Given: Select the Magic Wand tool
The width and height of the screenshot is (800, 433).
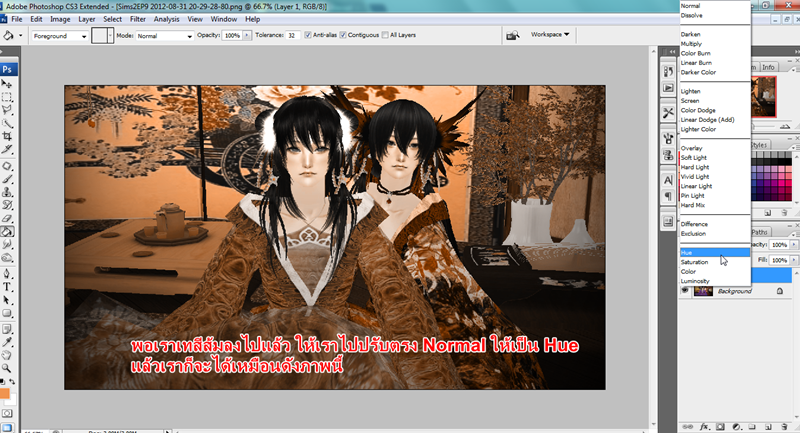Looking at the screenshot, I should 7,123.
